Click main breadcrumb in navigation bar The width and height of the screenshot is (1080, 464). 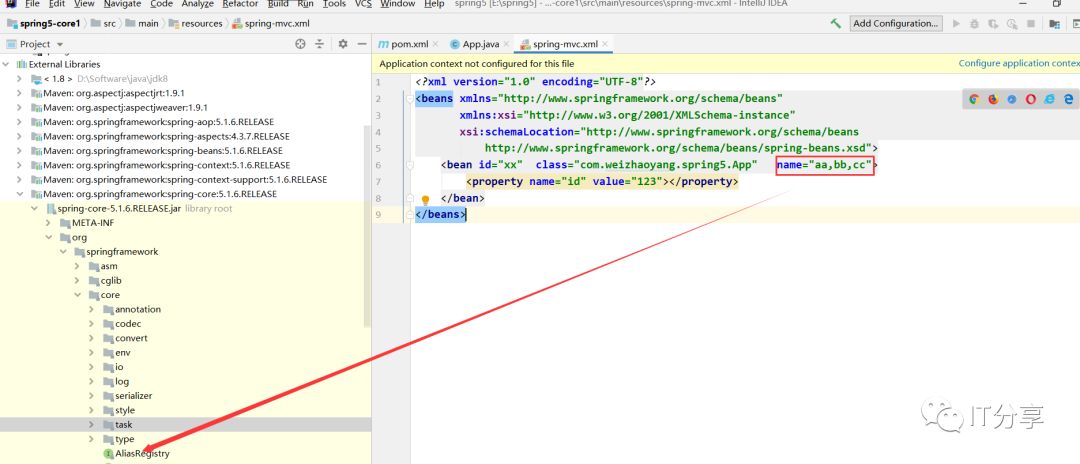(x=148, y=23)
